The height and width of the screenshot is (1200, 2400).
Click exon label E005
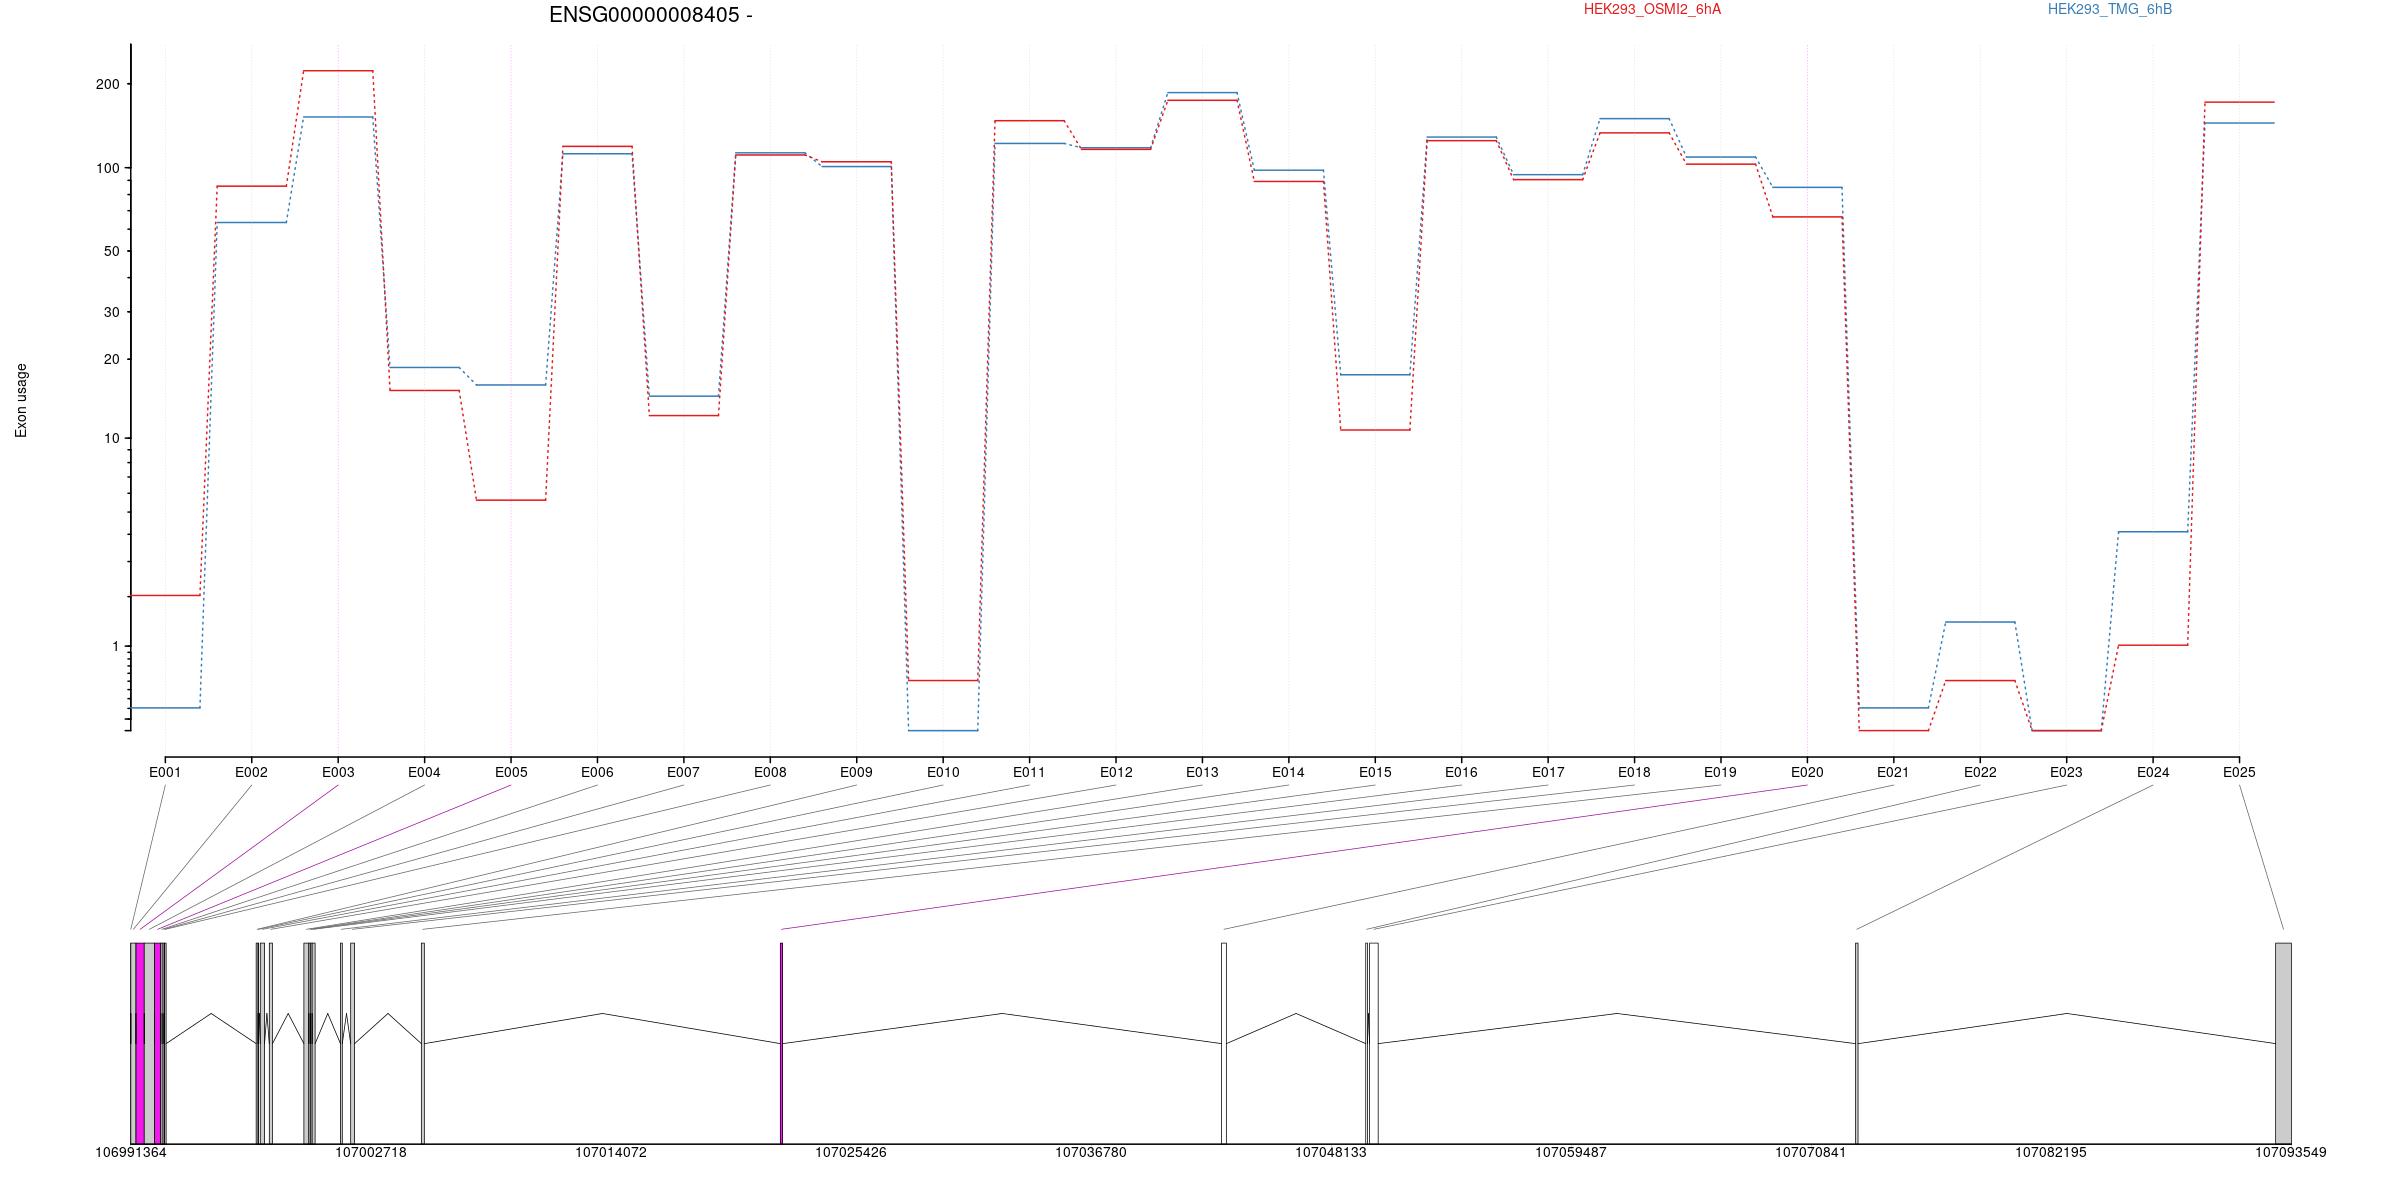511,772
